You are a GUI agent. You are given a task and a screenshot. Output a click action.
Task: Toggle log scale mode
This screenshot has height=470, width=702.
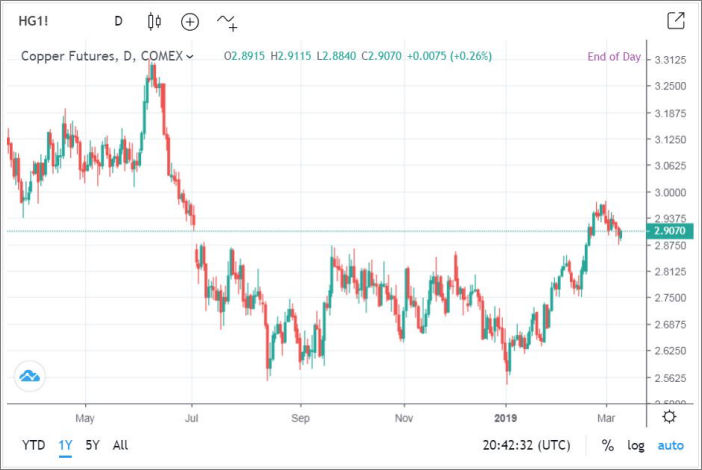tap(636, 445)
